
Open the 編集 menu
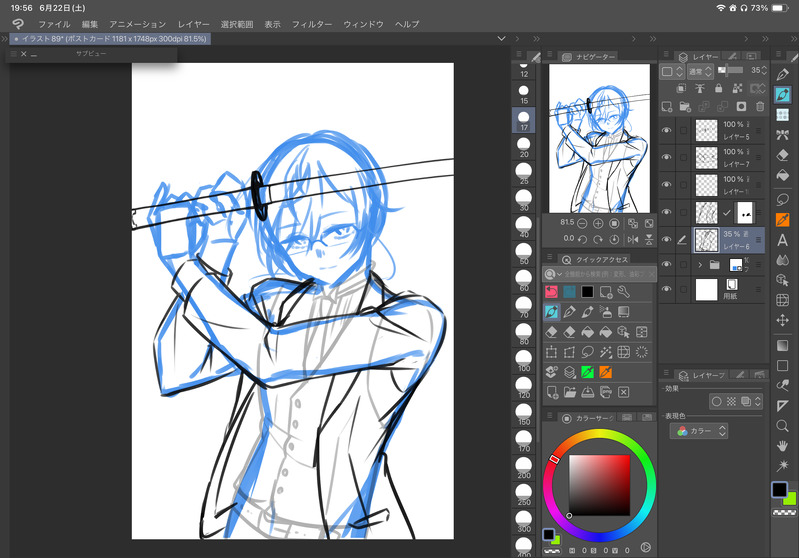[x=90, y=24]
